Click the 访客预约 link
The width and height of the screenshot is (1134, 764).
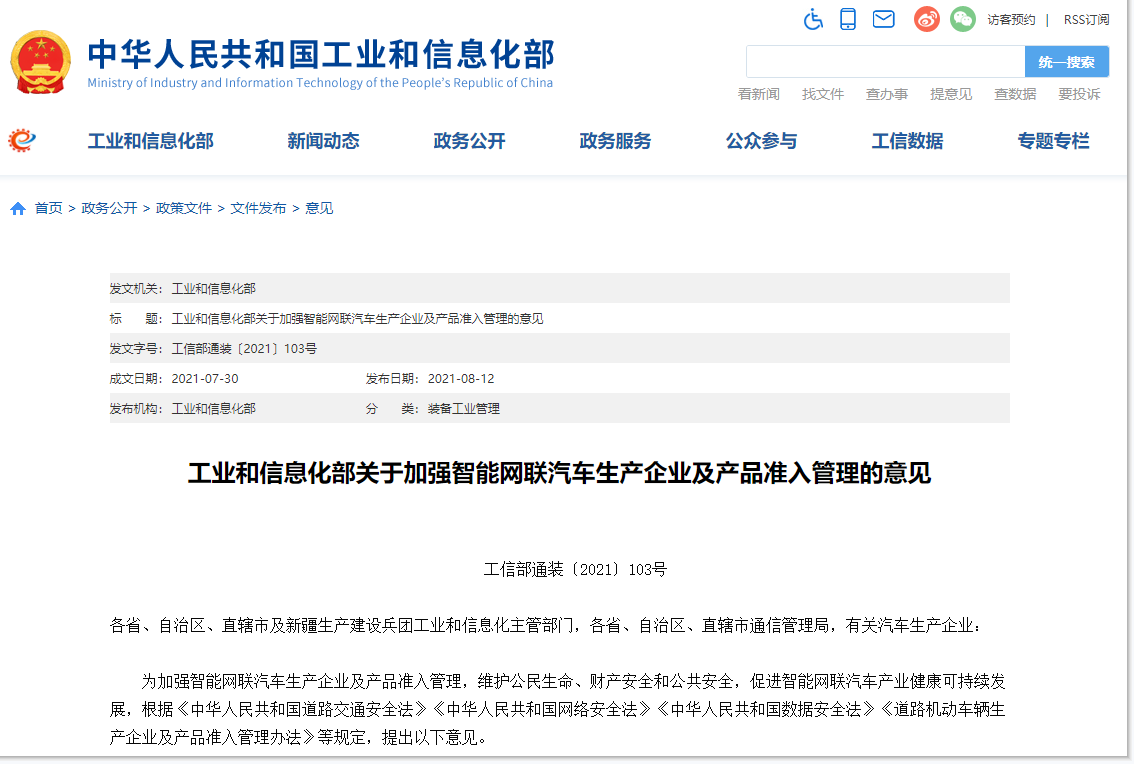pyautogui.click(x=1011, y=20)
